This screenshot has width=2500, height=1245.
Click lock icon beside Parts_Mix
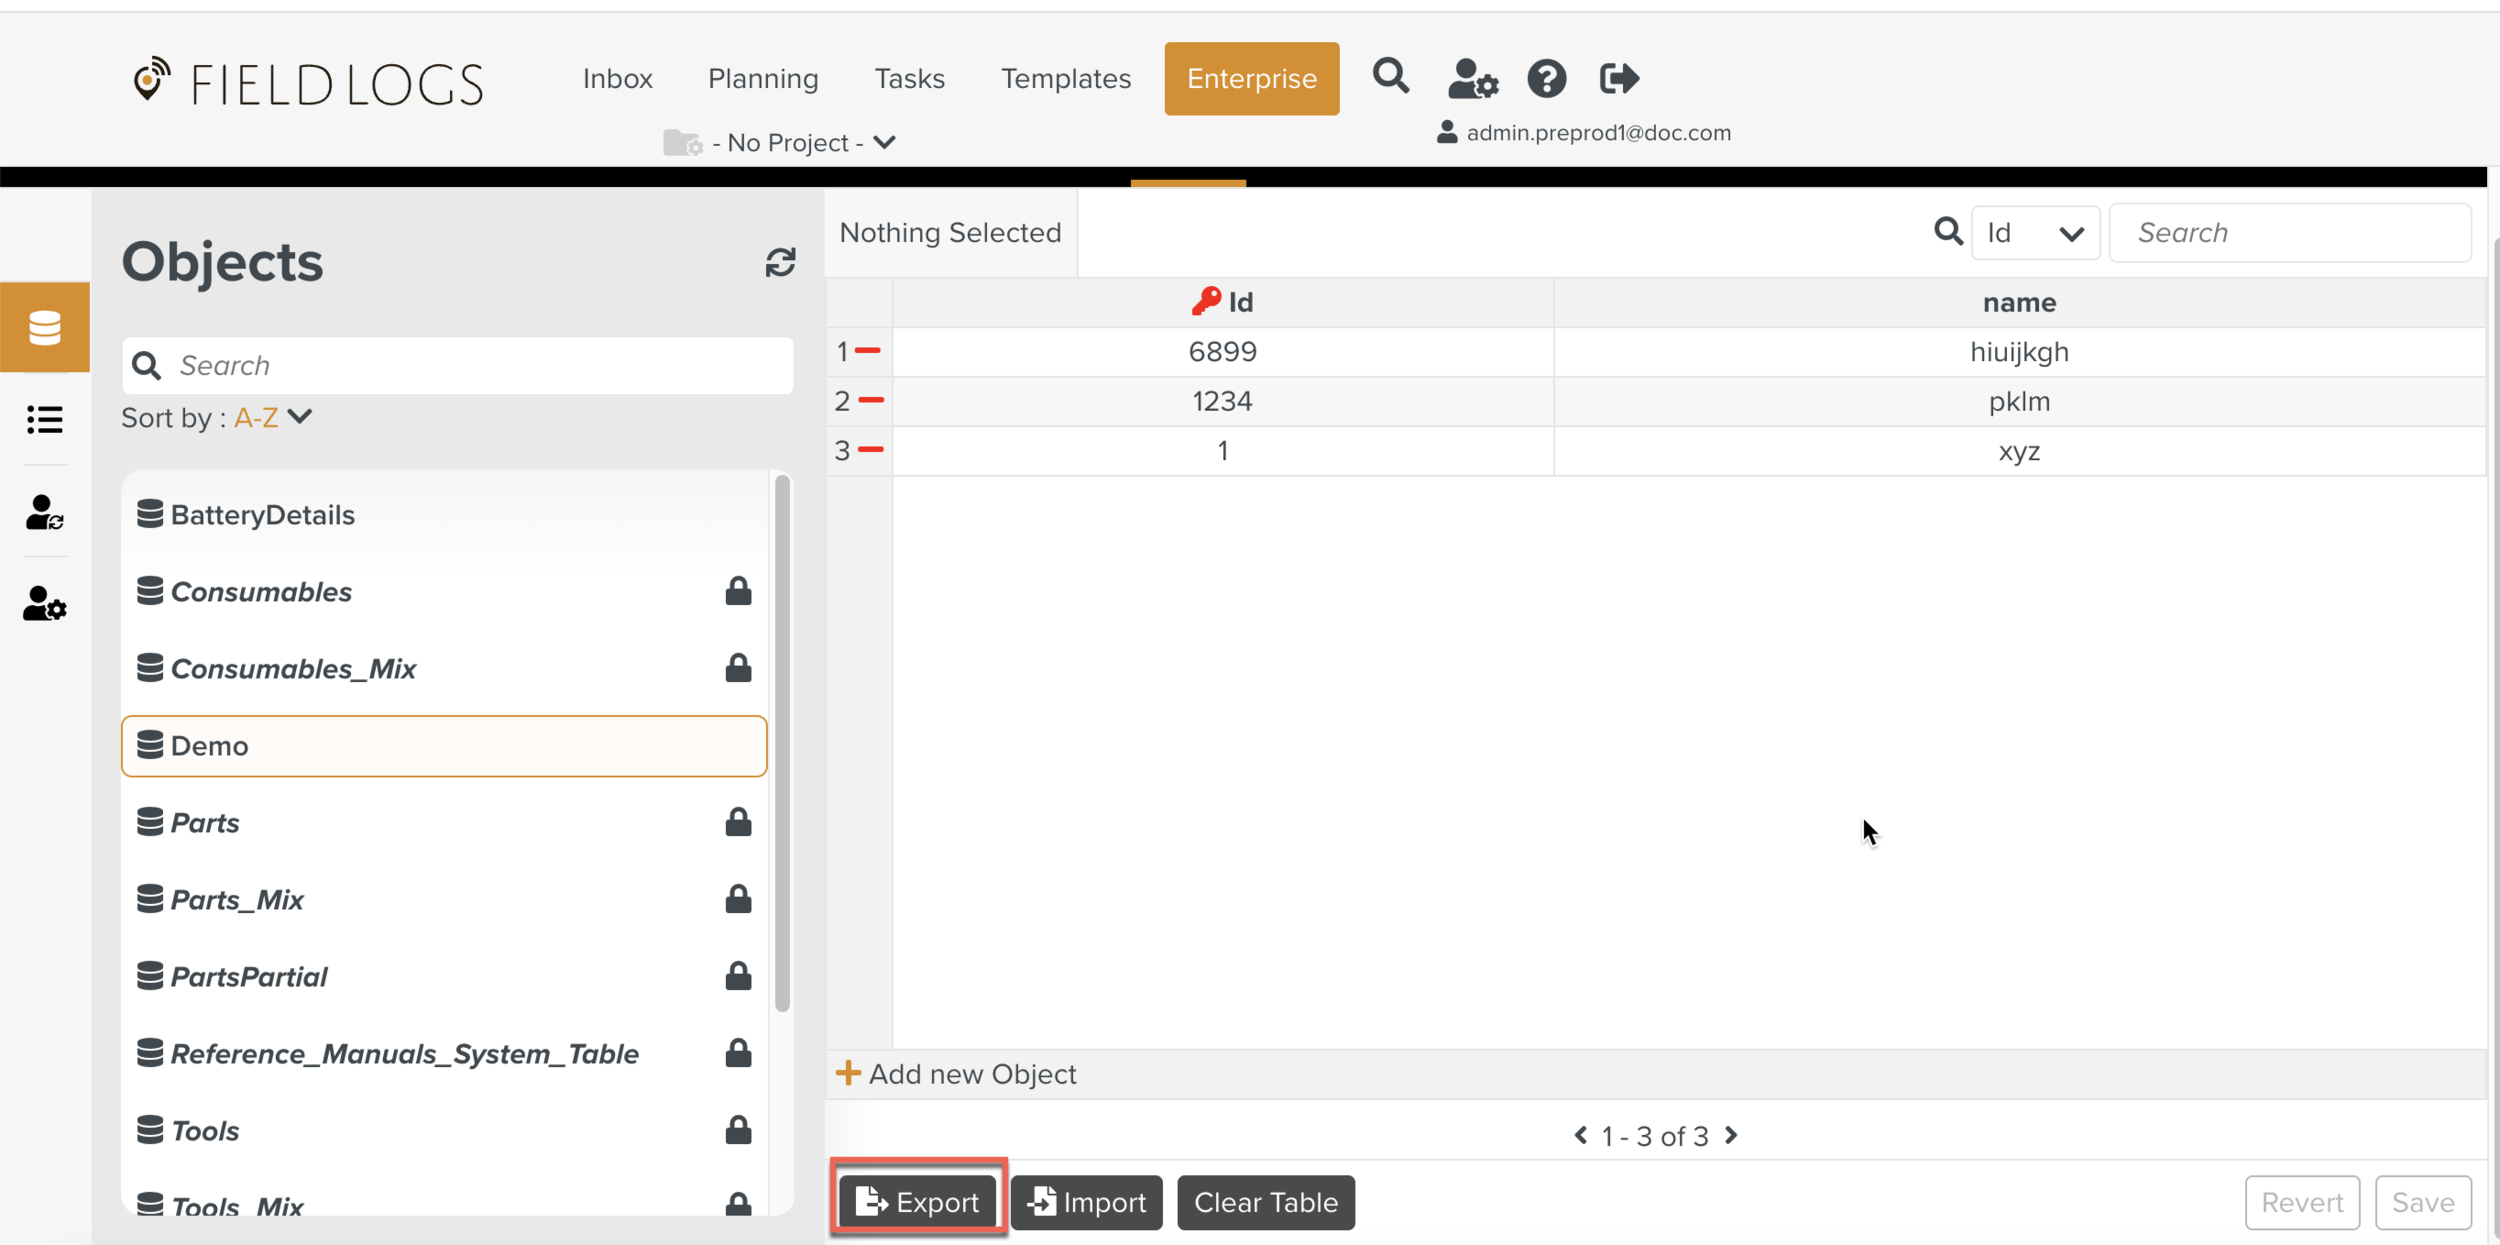738,899
